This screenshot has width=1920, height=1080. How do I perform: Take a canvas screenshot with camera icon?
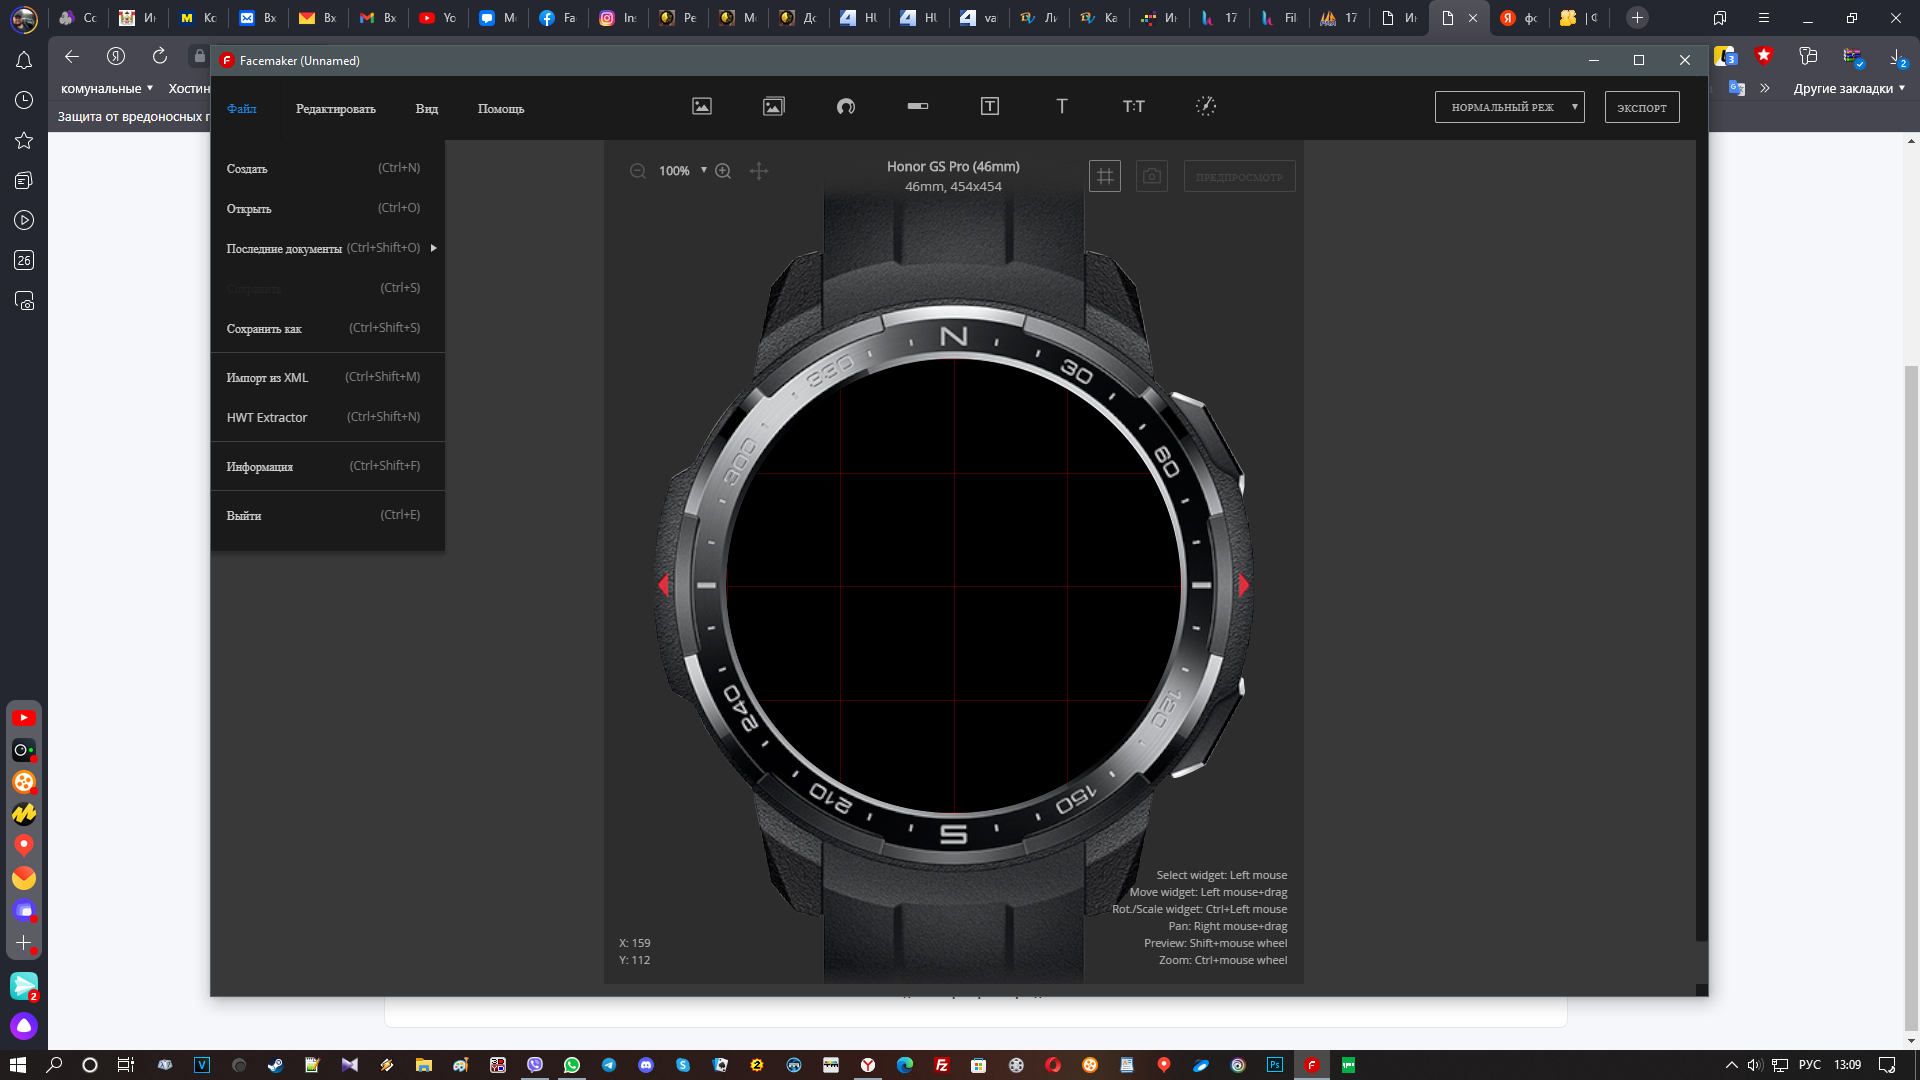[x=1152, y=176]
